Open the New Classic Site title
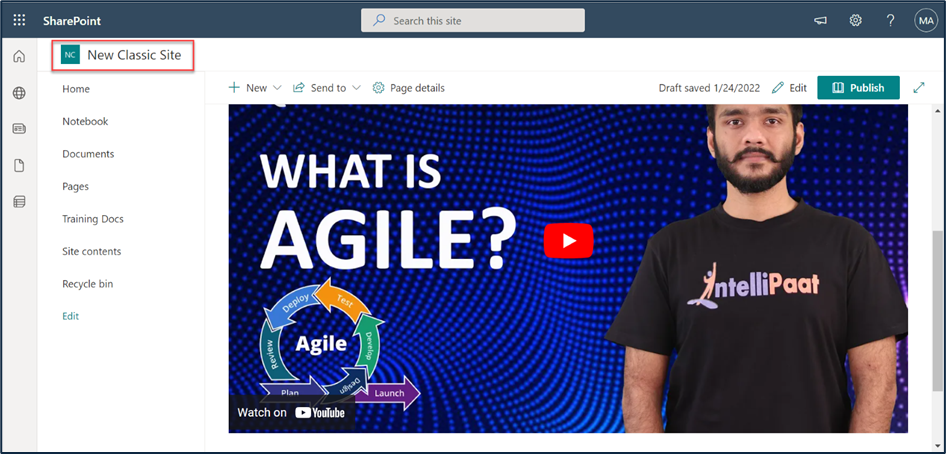The image size is (946, 454). [x=134, y=55]
